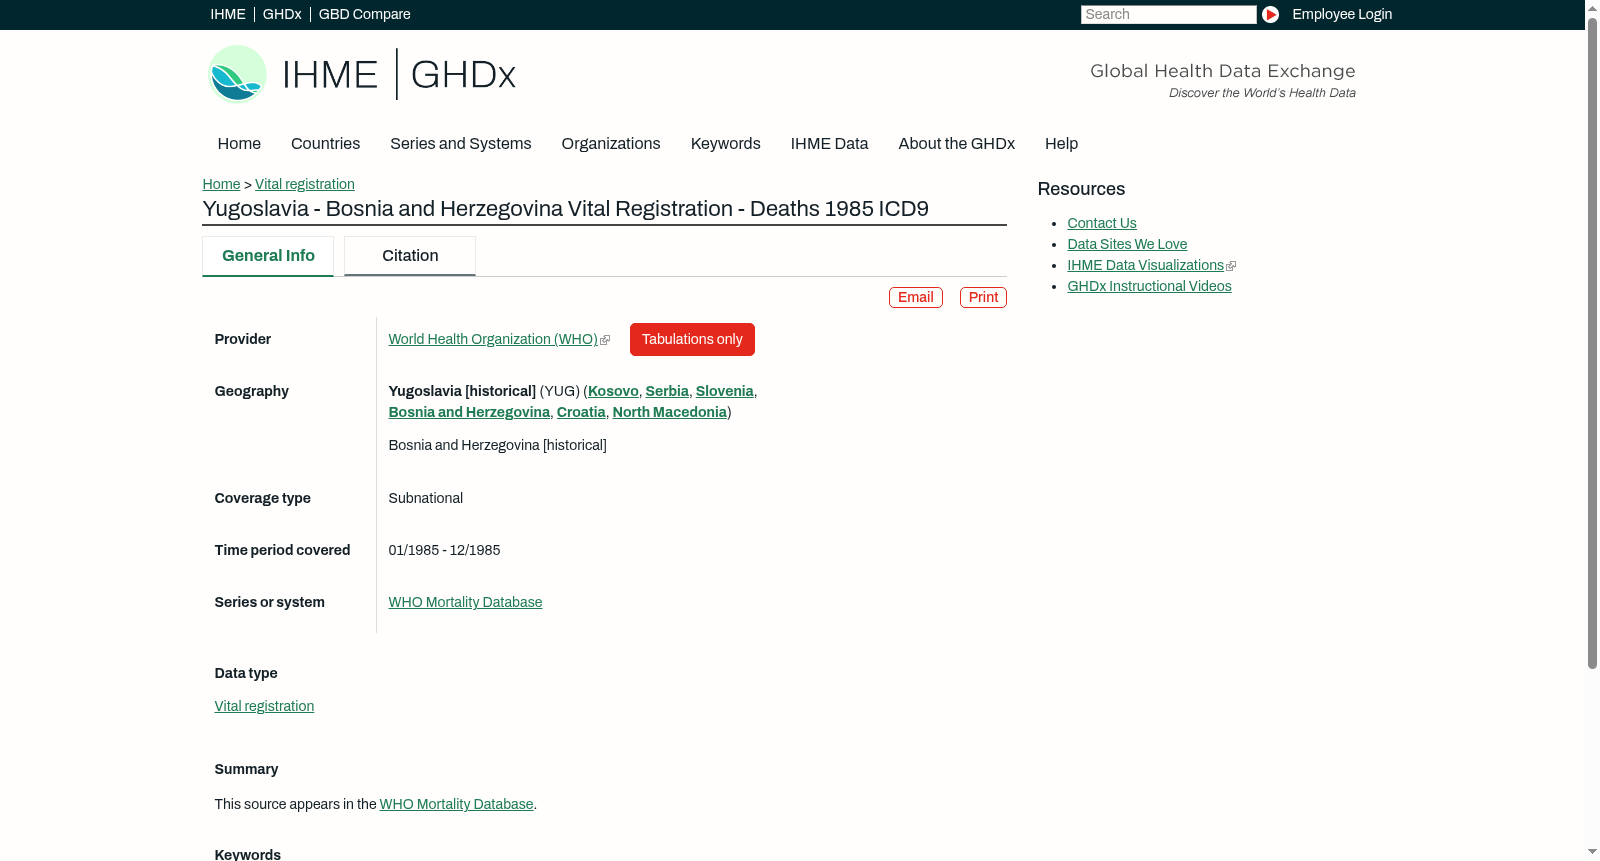
Task: Open WHO Mortality Database link in Summary
Action: [456, 805]
